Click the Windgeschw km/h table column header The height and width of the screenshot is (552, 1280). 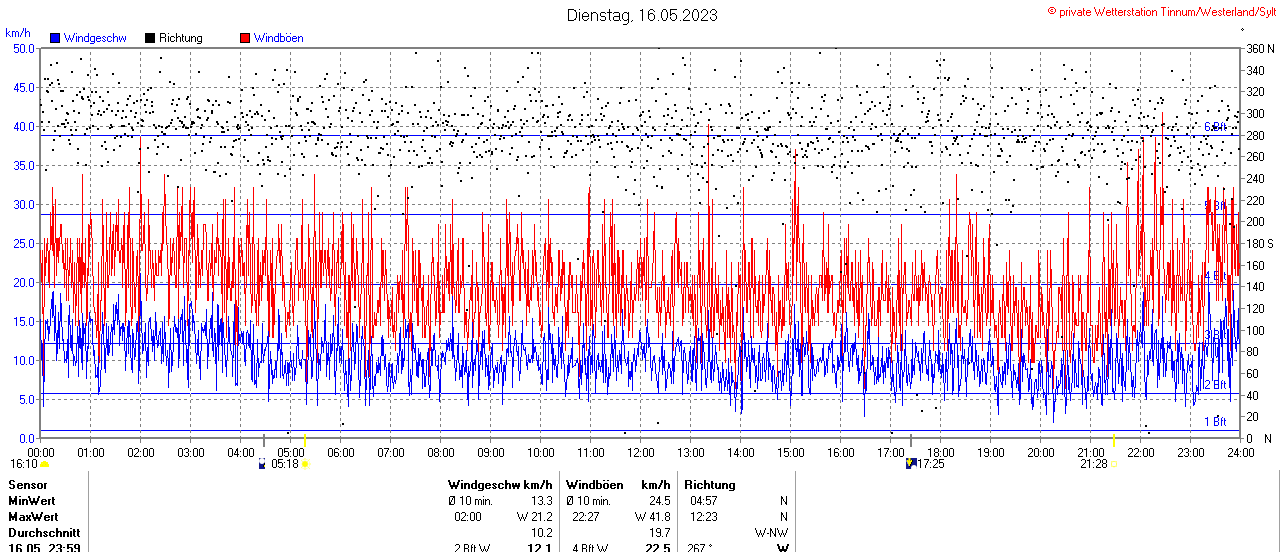click(501, 484)
